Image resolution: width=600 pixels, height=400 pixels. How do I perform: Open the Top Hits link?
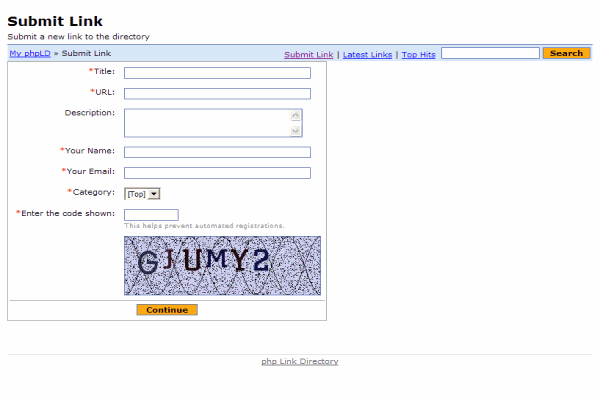[418, 54]
